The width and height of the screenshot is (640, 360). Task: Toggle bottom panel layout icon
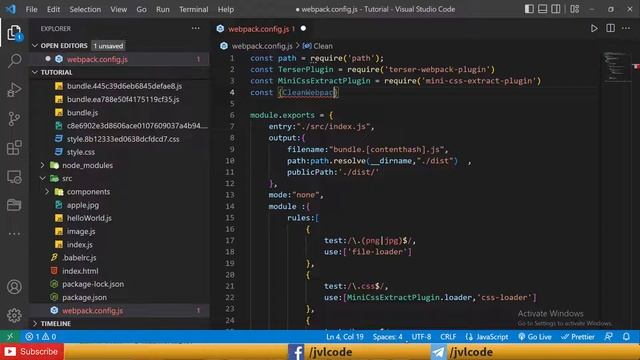(x=542, y=9)
